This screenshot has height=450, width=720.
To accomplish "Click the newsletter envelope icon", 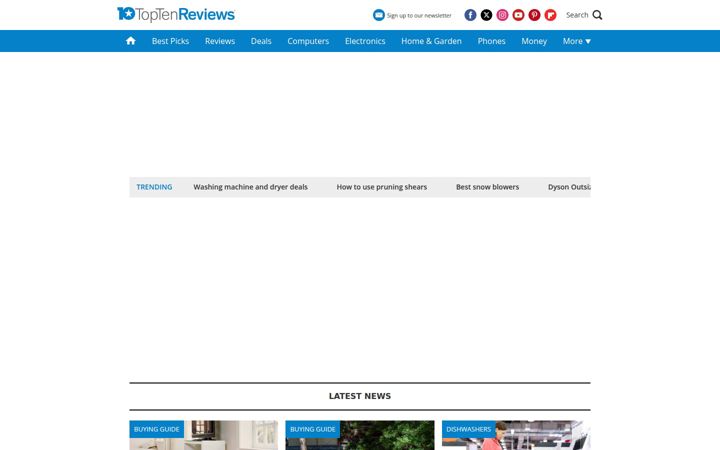I will (x=378, y=15).
